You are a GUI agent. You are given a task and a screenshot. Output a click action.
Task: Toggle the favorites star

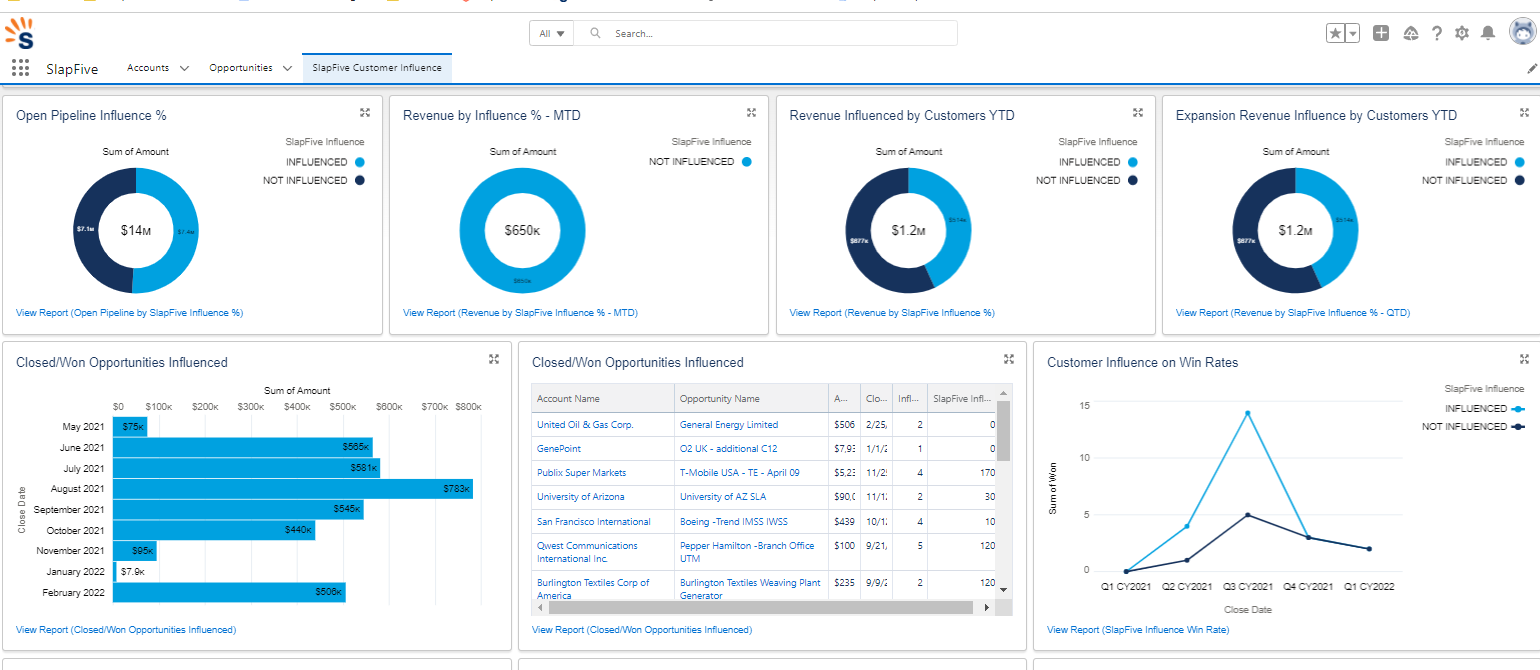click(x=1334, y=32)
